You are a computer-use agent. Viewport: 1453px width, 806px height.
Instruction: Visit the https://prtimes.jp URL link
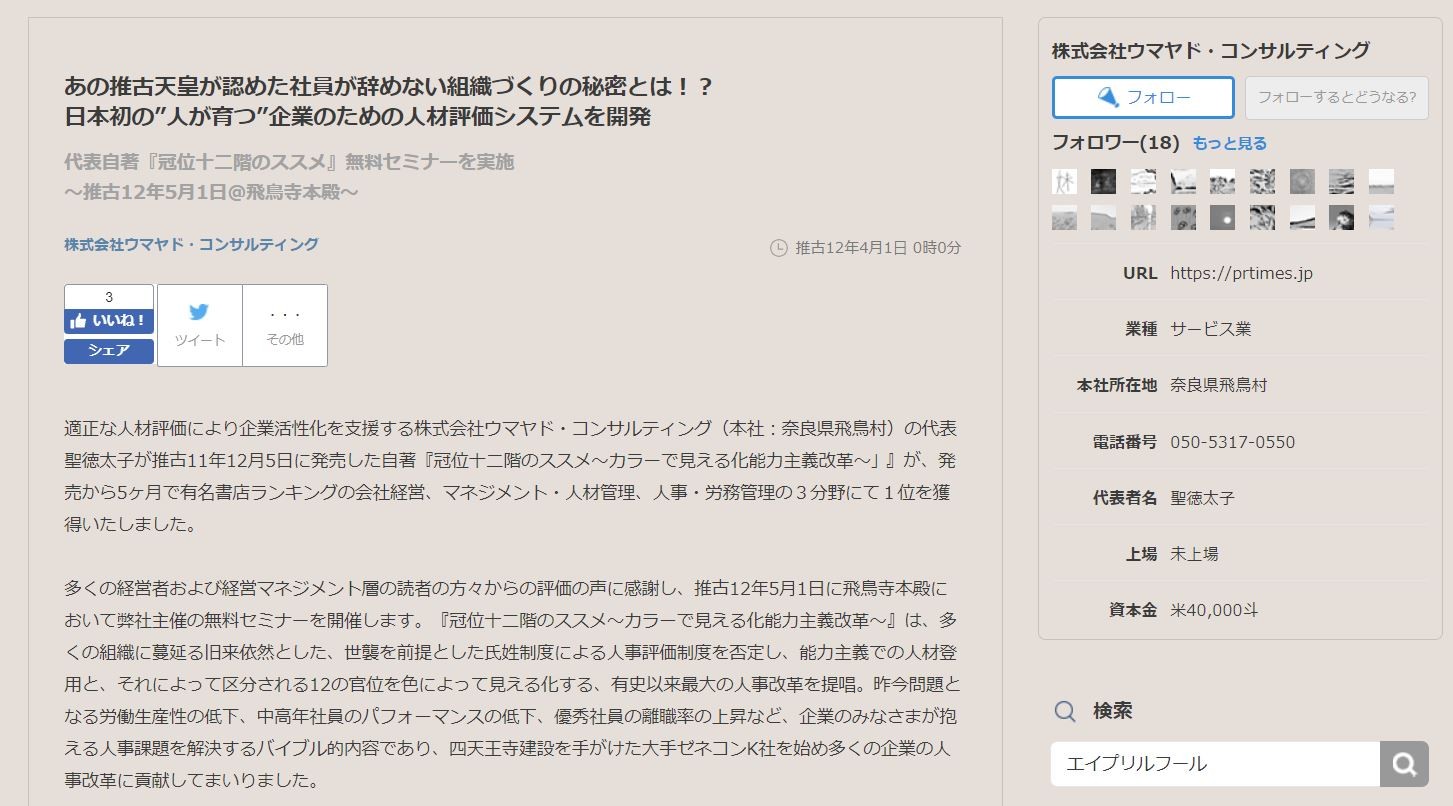click(x=1241, y=273)
